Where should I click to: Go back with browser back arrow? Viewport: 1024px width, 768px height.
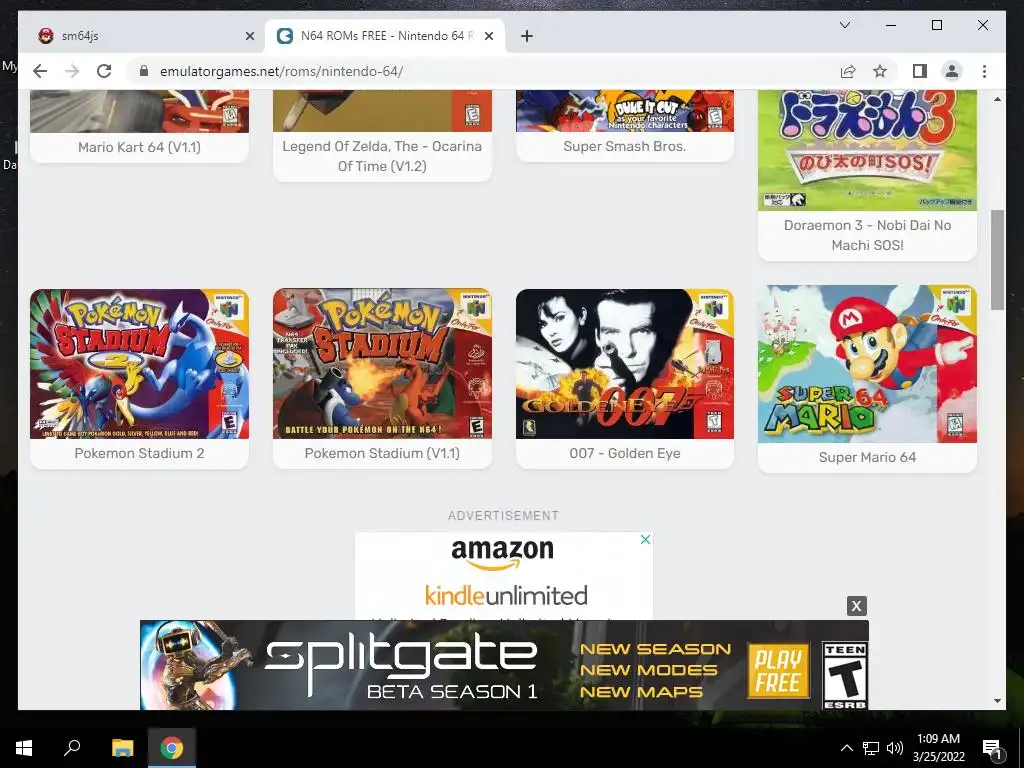pos(40,71)
